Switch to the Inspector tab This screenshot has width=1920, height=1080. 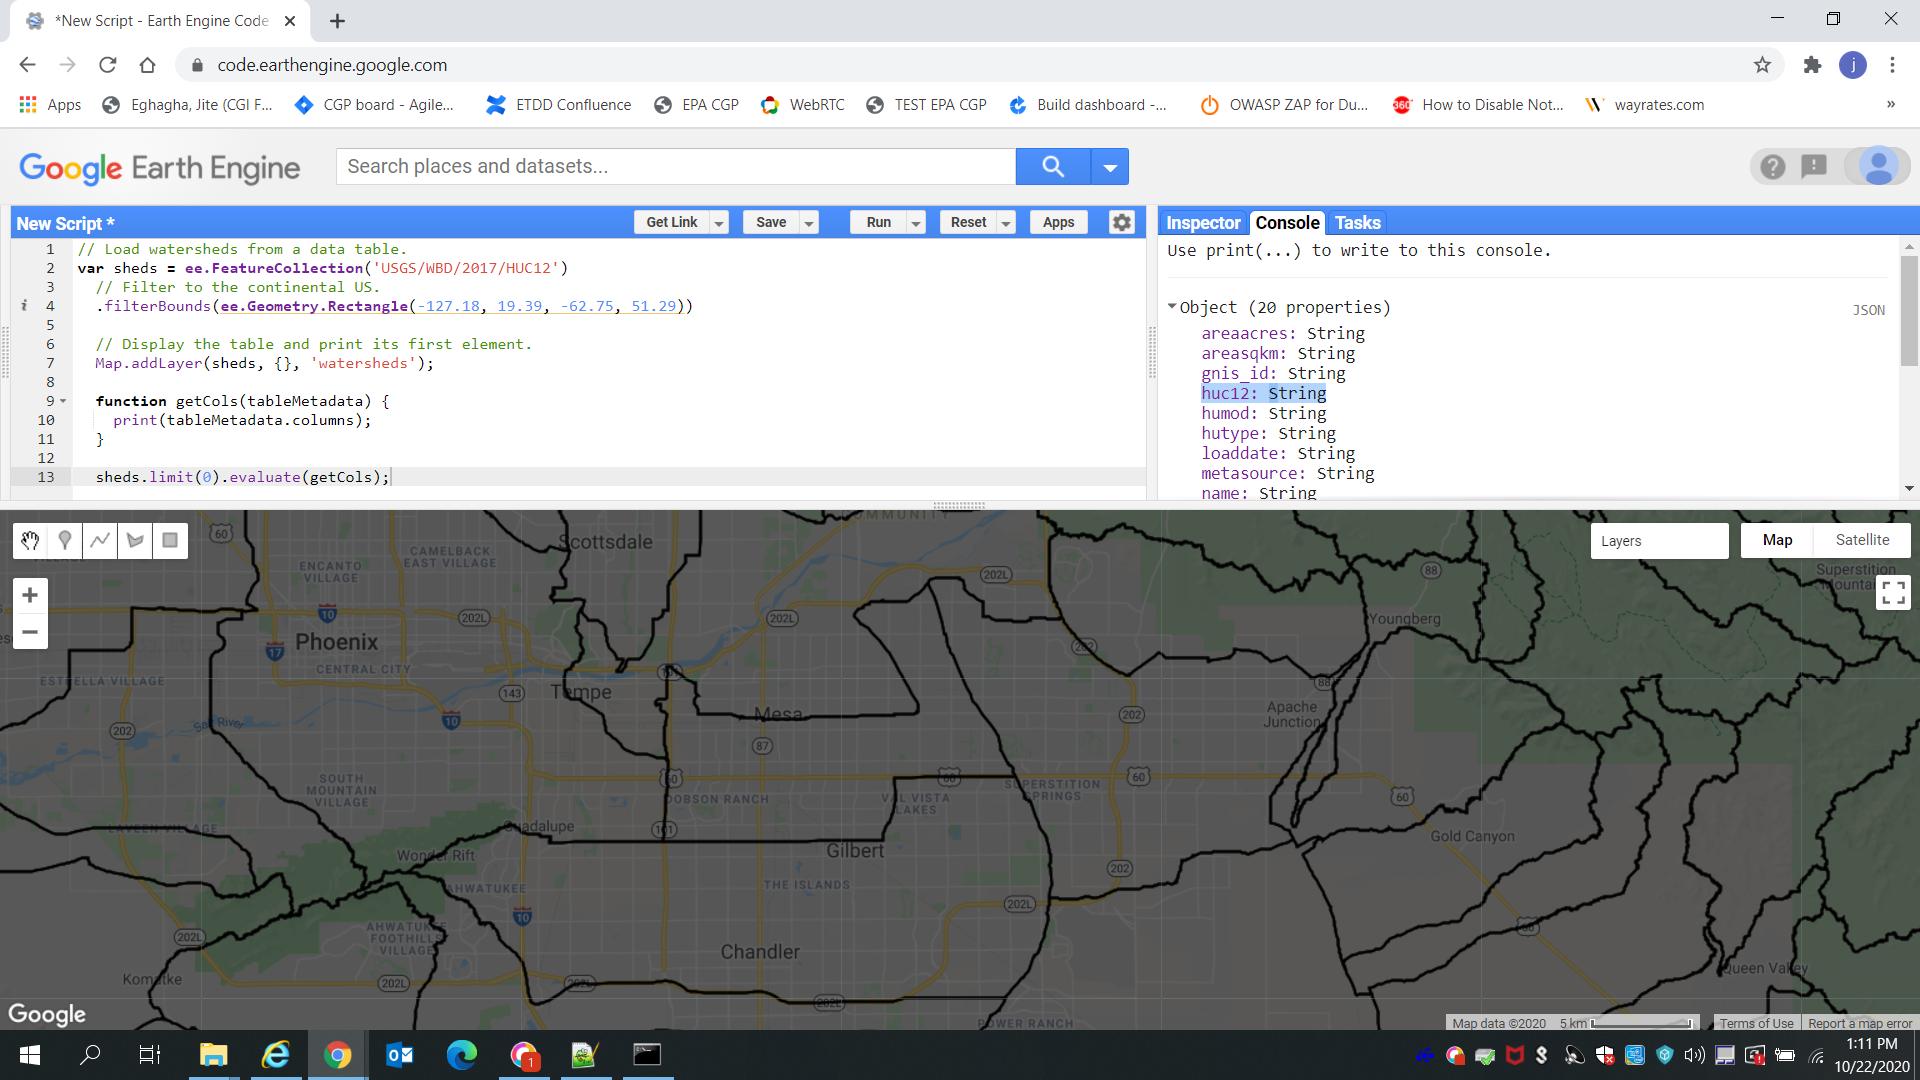coord(1202,222)
